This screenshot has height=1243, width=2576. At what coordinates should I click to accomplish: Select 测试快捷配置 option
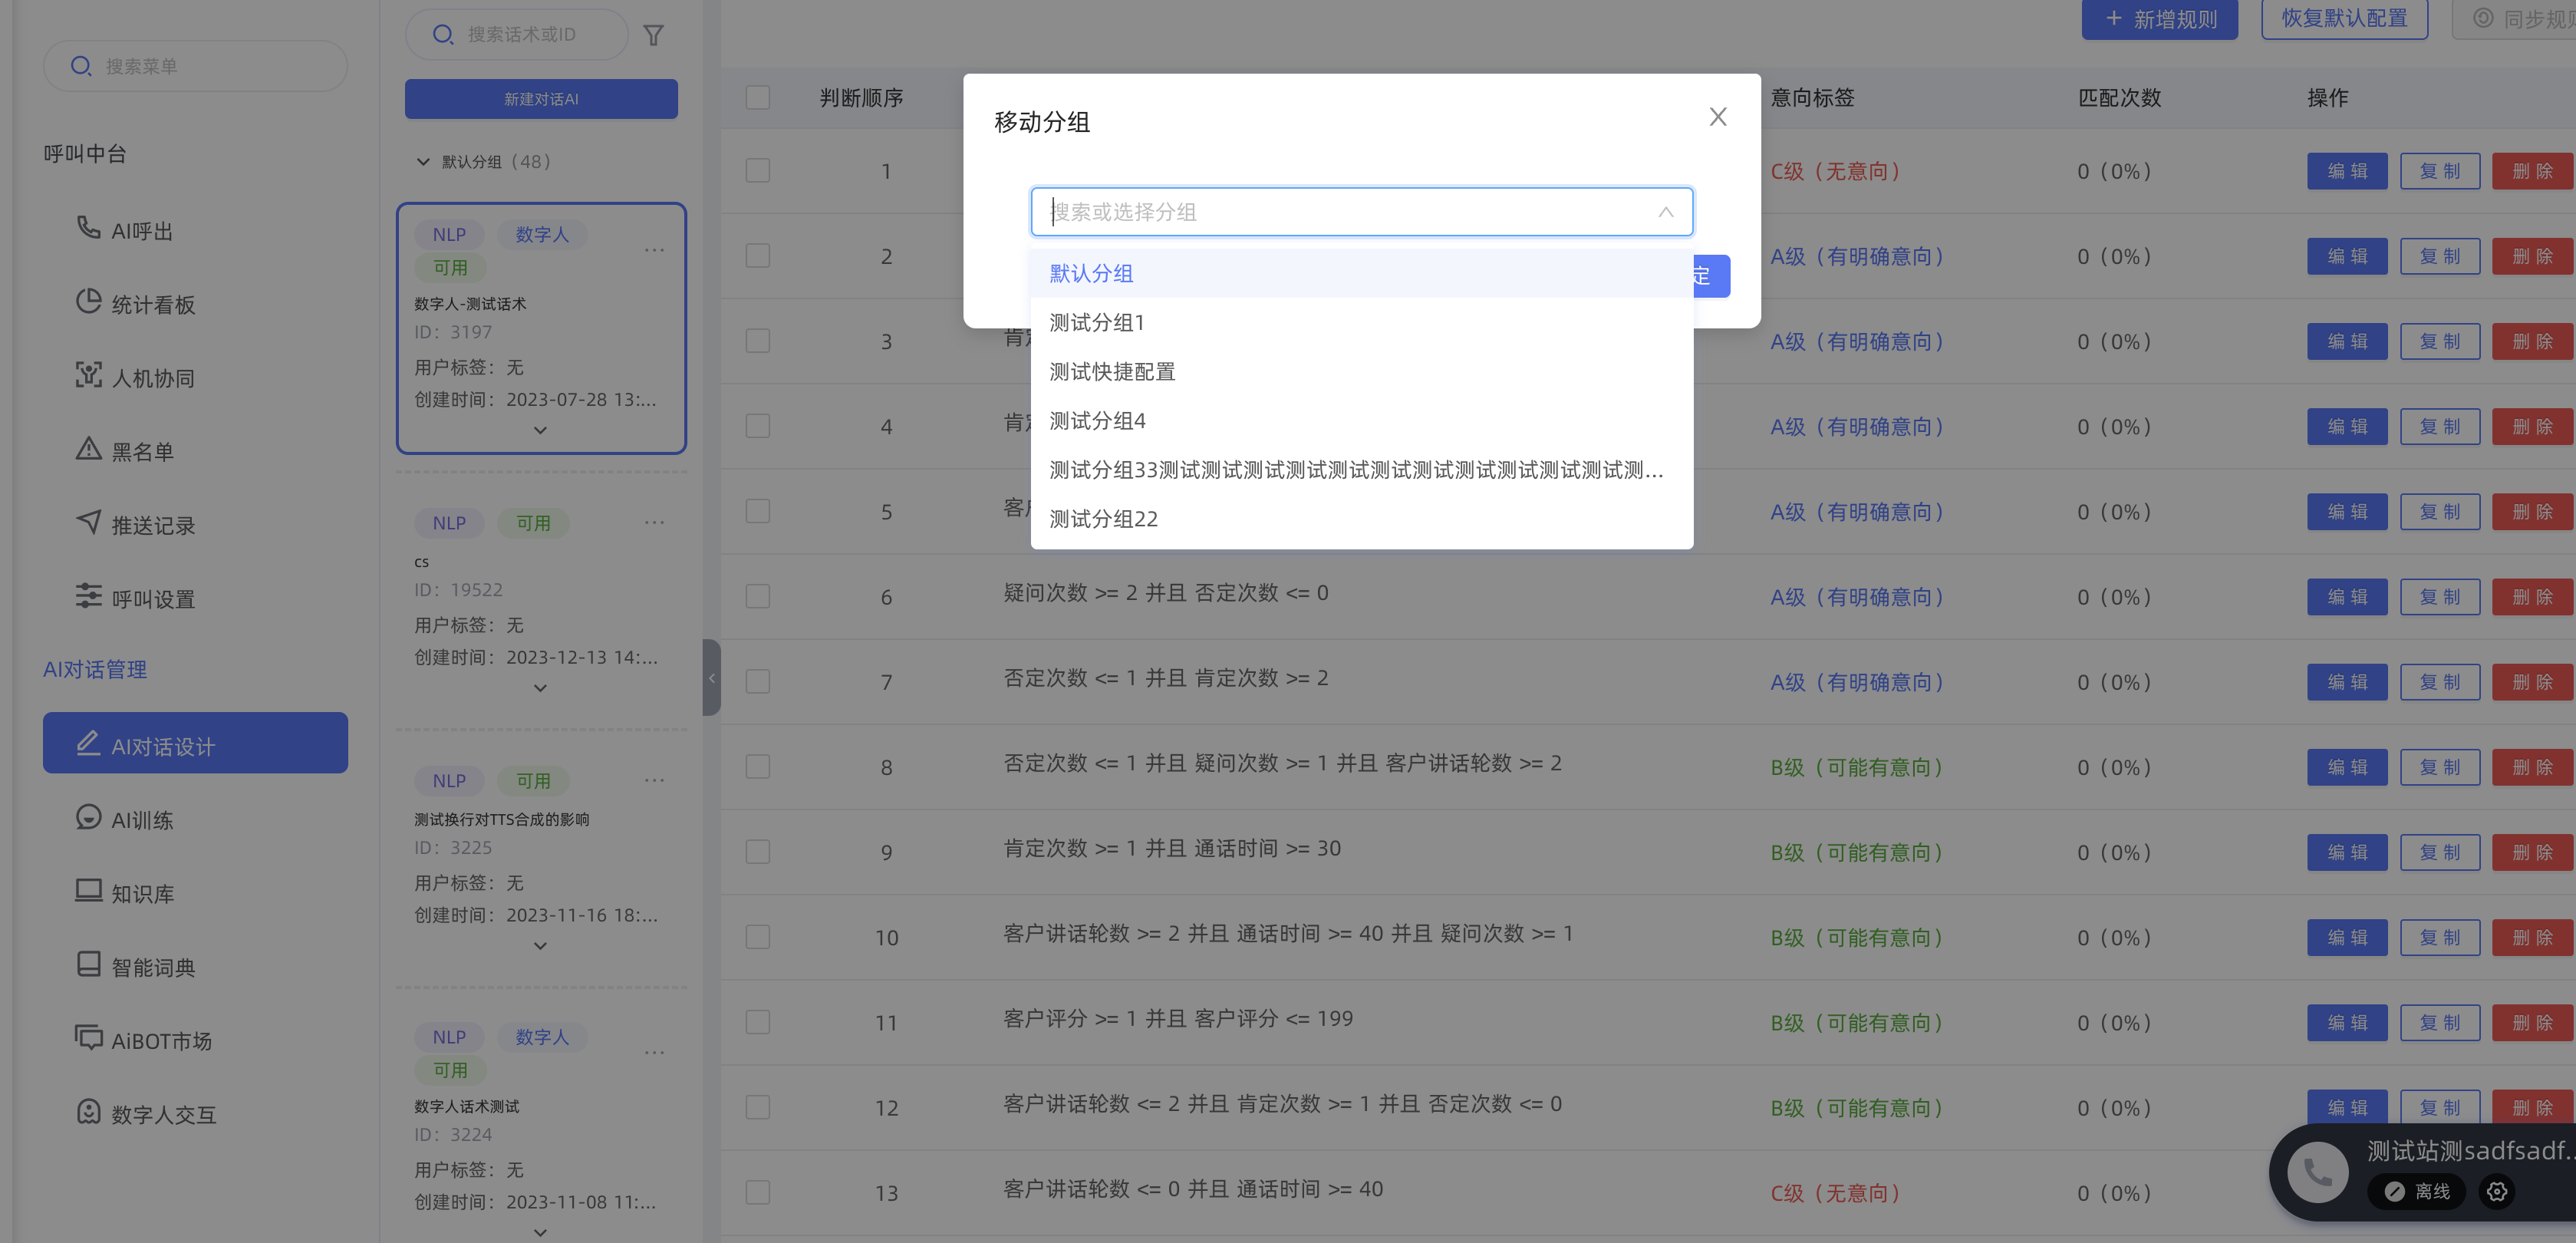(x=1362, y=371)
